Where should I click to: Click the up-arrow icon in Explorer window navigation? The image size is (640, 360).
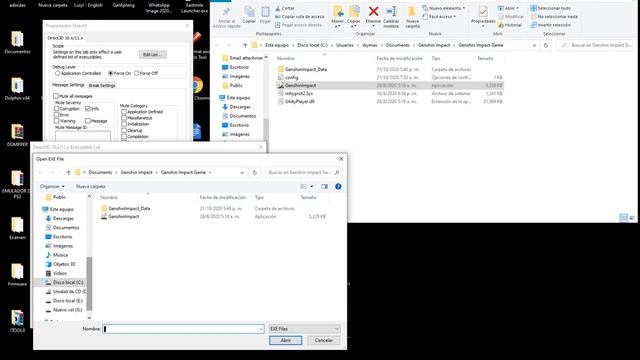click(245, 45)
